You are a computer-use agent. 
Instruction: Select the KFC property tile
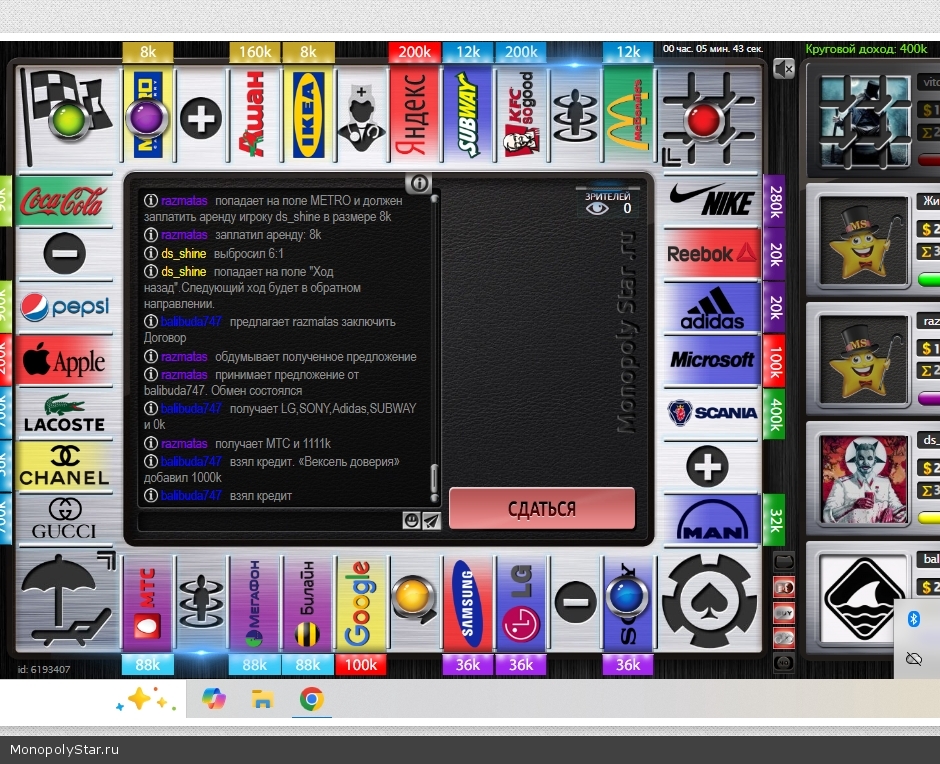point(521,115)
